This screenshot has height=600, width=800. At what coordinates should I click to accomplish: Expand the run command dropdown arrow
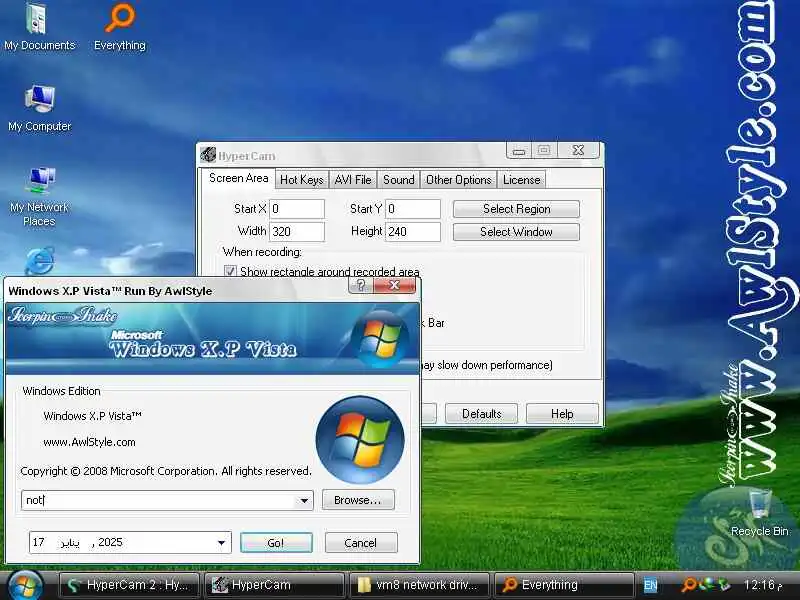tap(304, 501)
